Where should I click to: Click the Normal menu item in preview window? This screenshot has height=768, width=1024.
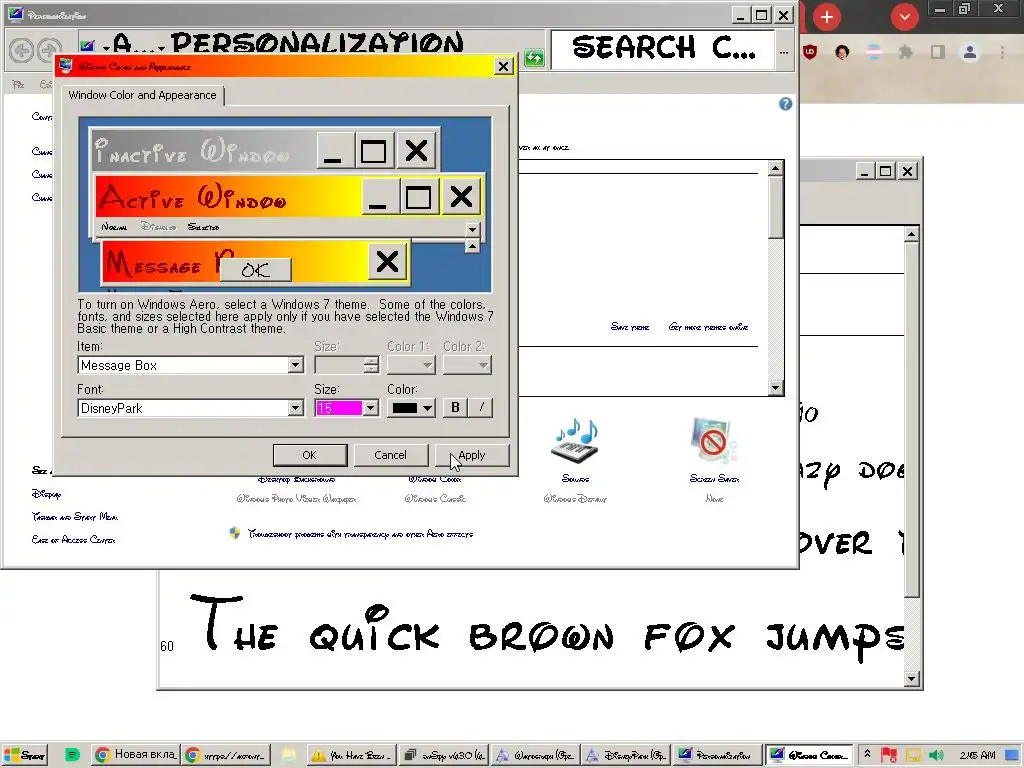[114, 227]
